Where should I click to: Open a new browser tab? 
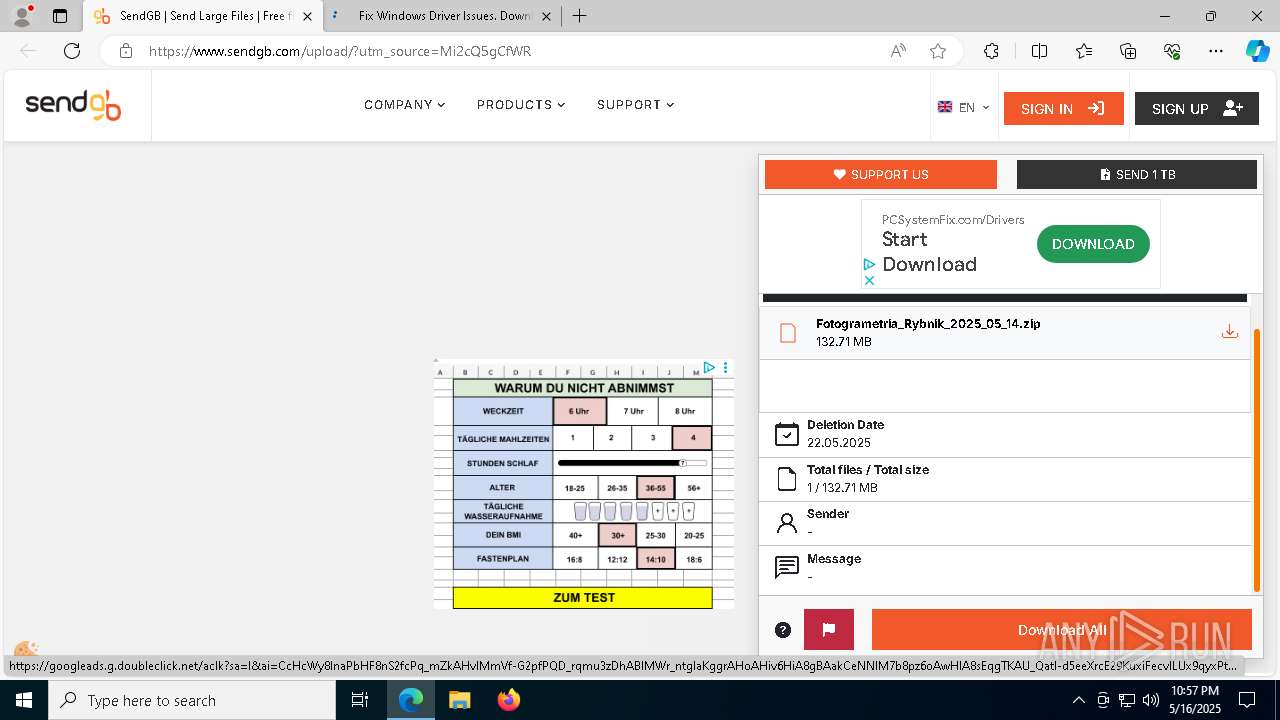tap(579, 16)
